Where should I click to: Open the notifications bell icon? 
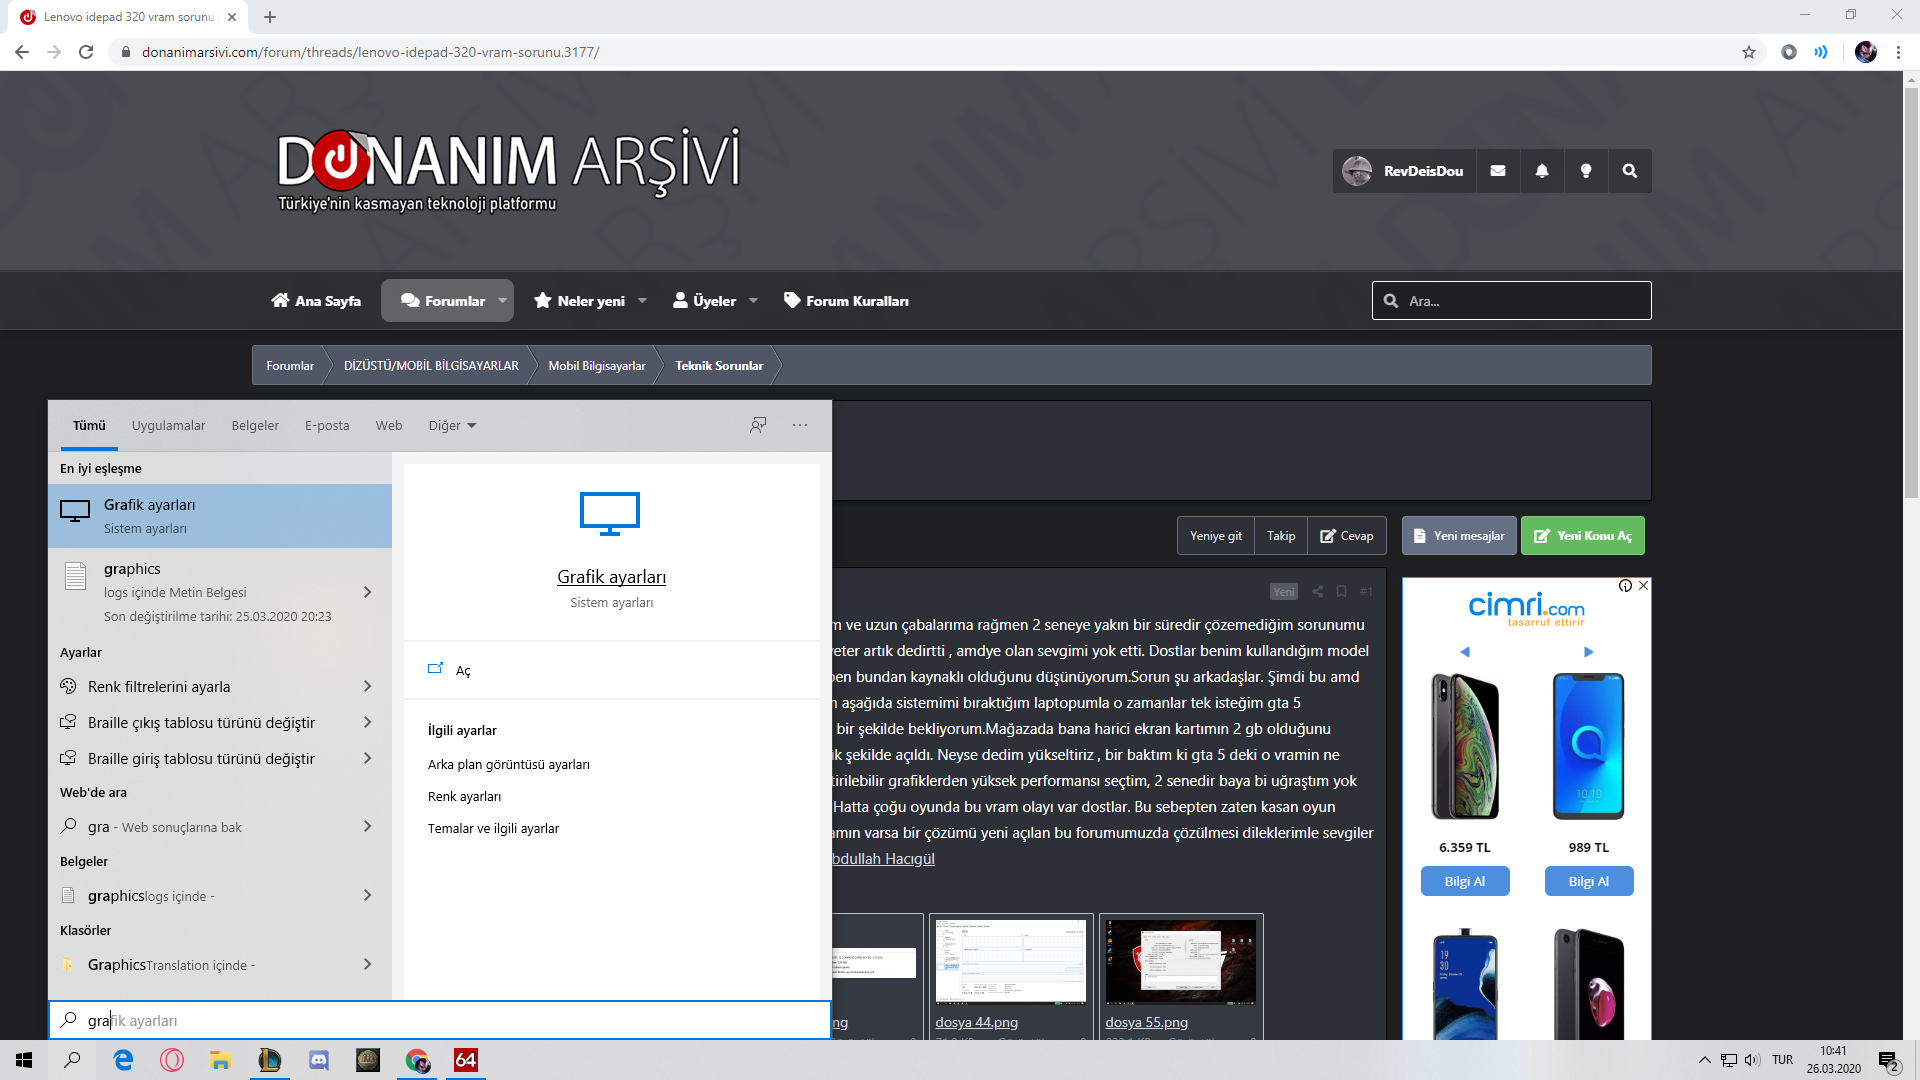[1541, 171]
